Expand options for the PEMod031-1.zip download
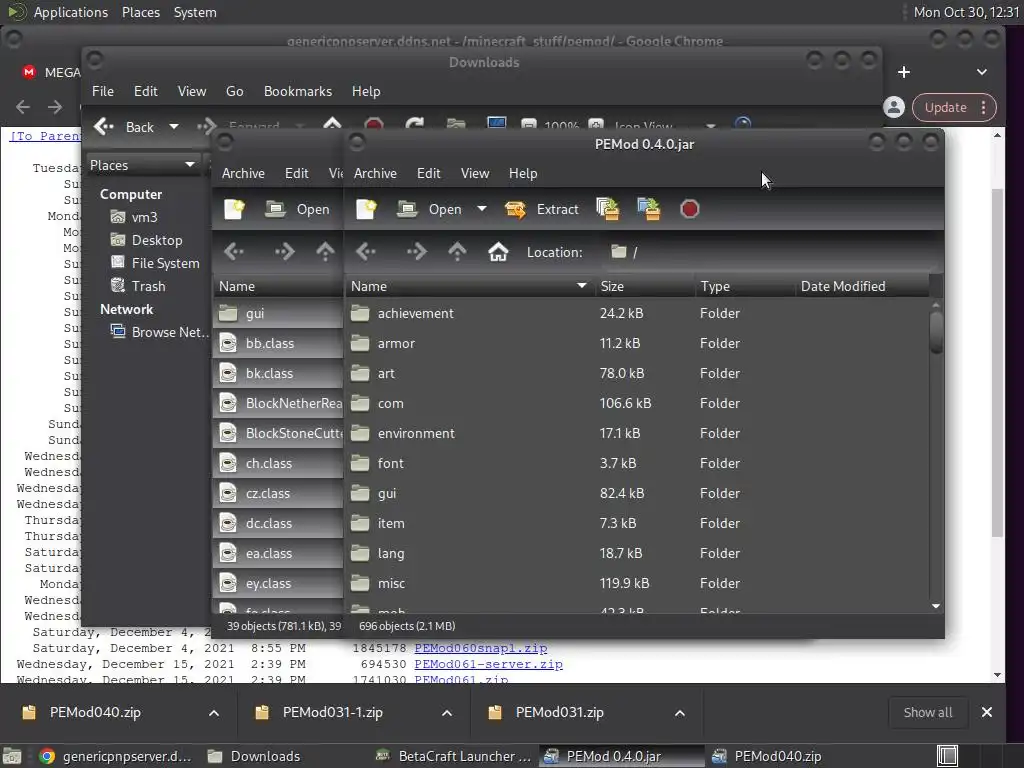The height and width of the screenshot is (768, 1024). click(x=447, y=712)
